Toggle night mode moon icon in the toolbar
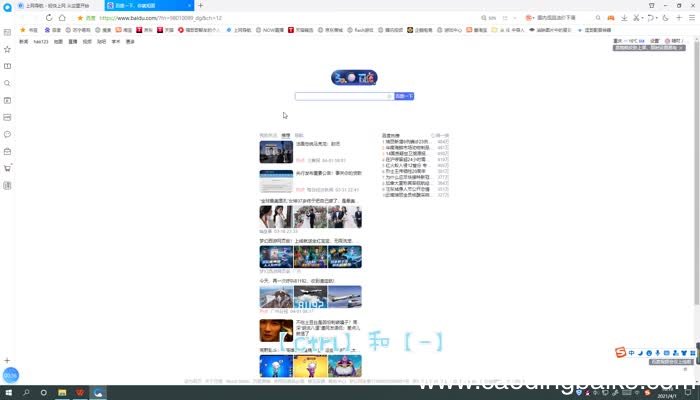 [665, 18]
